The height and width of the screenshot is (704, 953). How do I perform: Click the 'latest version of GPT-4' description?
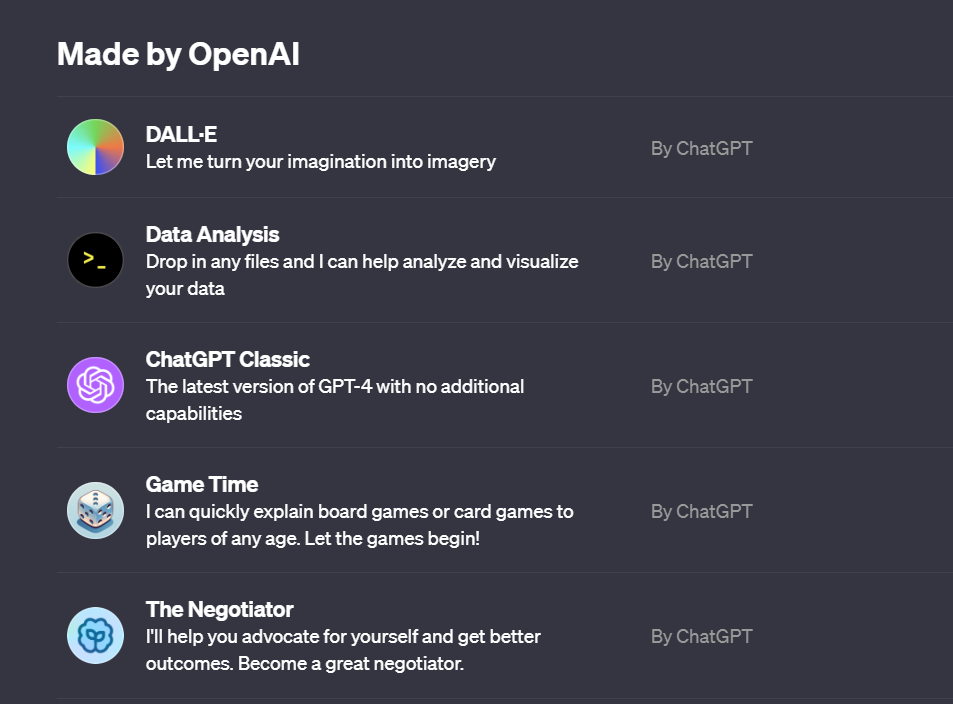click(334, 400)
